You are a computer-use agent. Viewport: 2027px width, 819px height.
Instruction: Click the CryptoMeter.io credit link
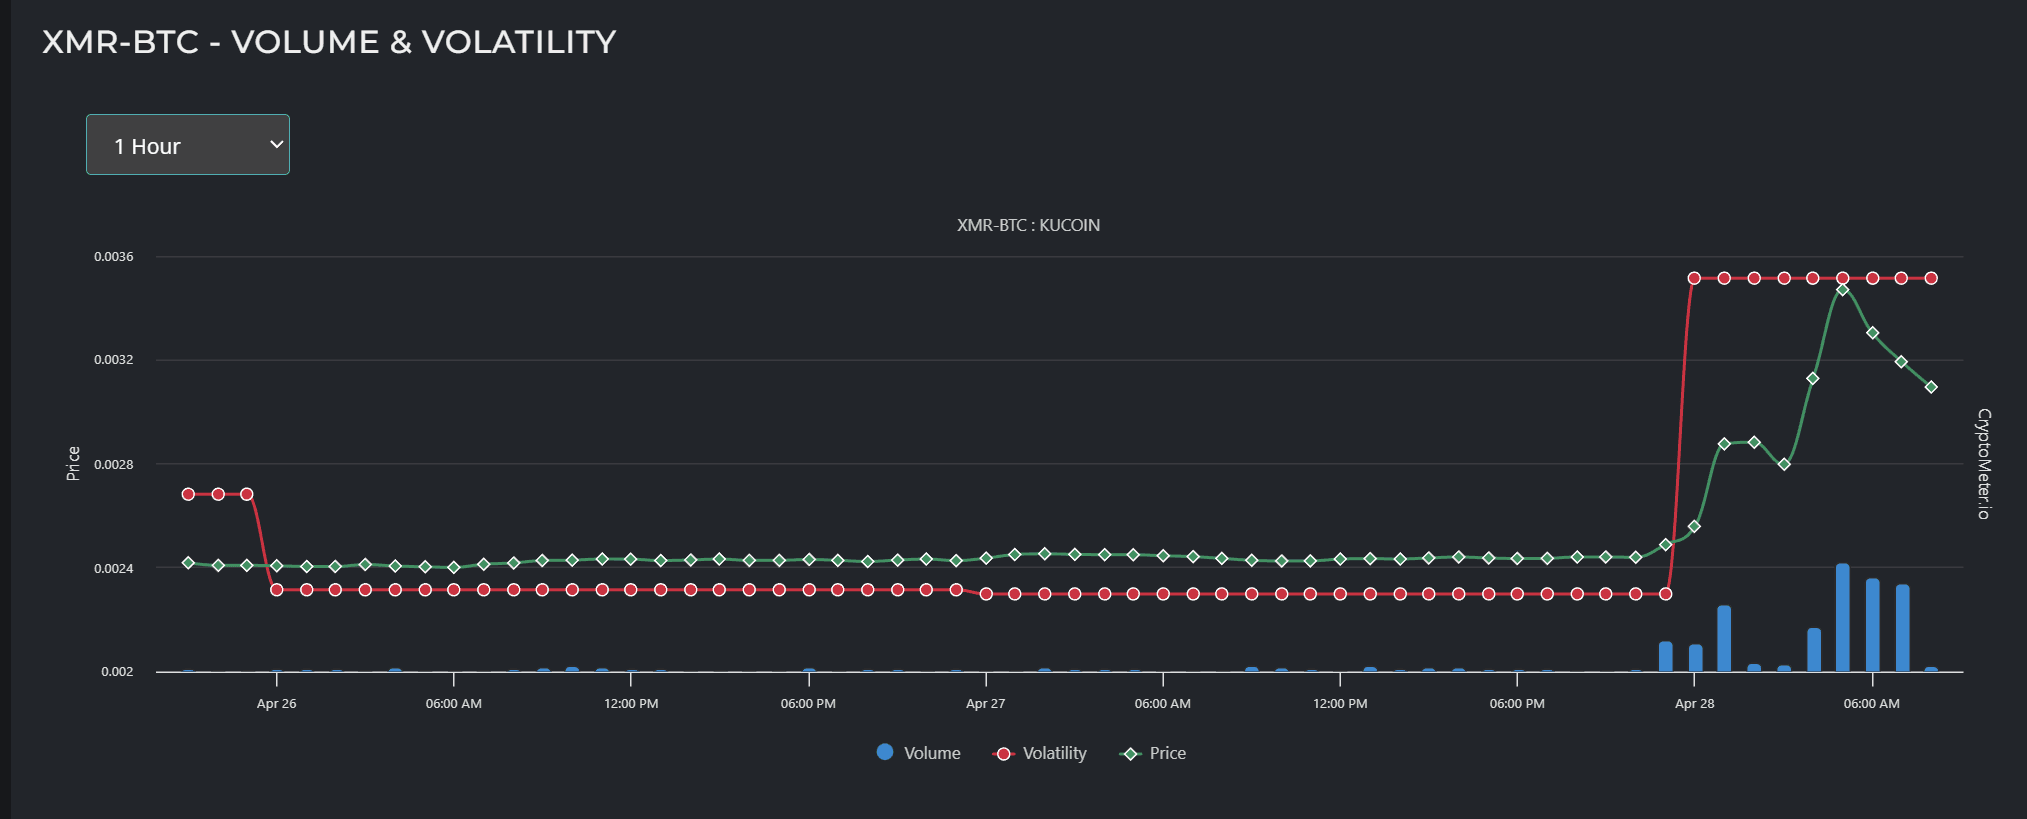(x=1984, y=464)
